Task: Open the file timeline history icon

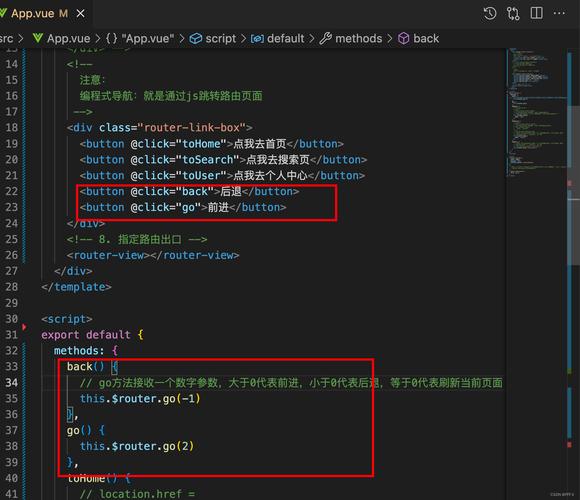Action: [x=490, y=14]
